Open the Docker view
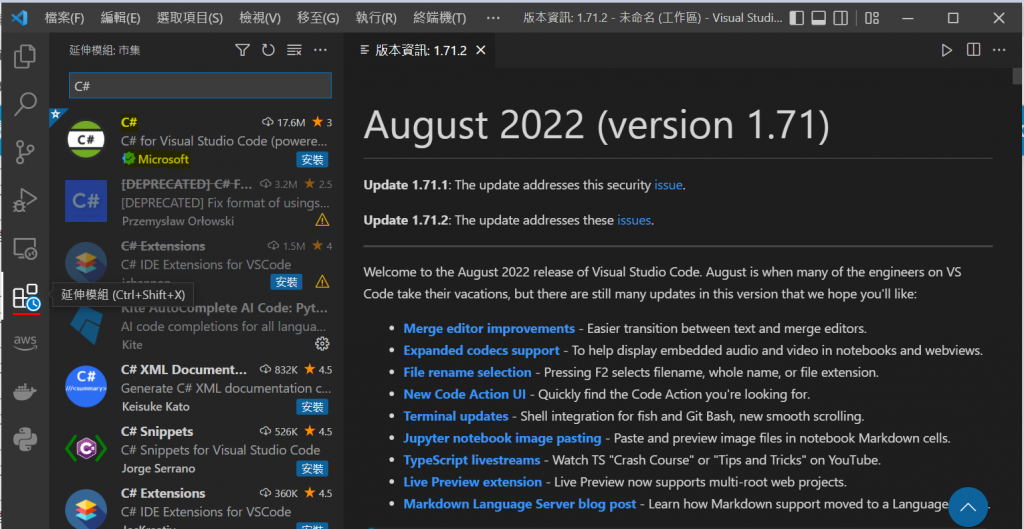Screen dimensions: 1024x529 click(x=25, y=392)
